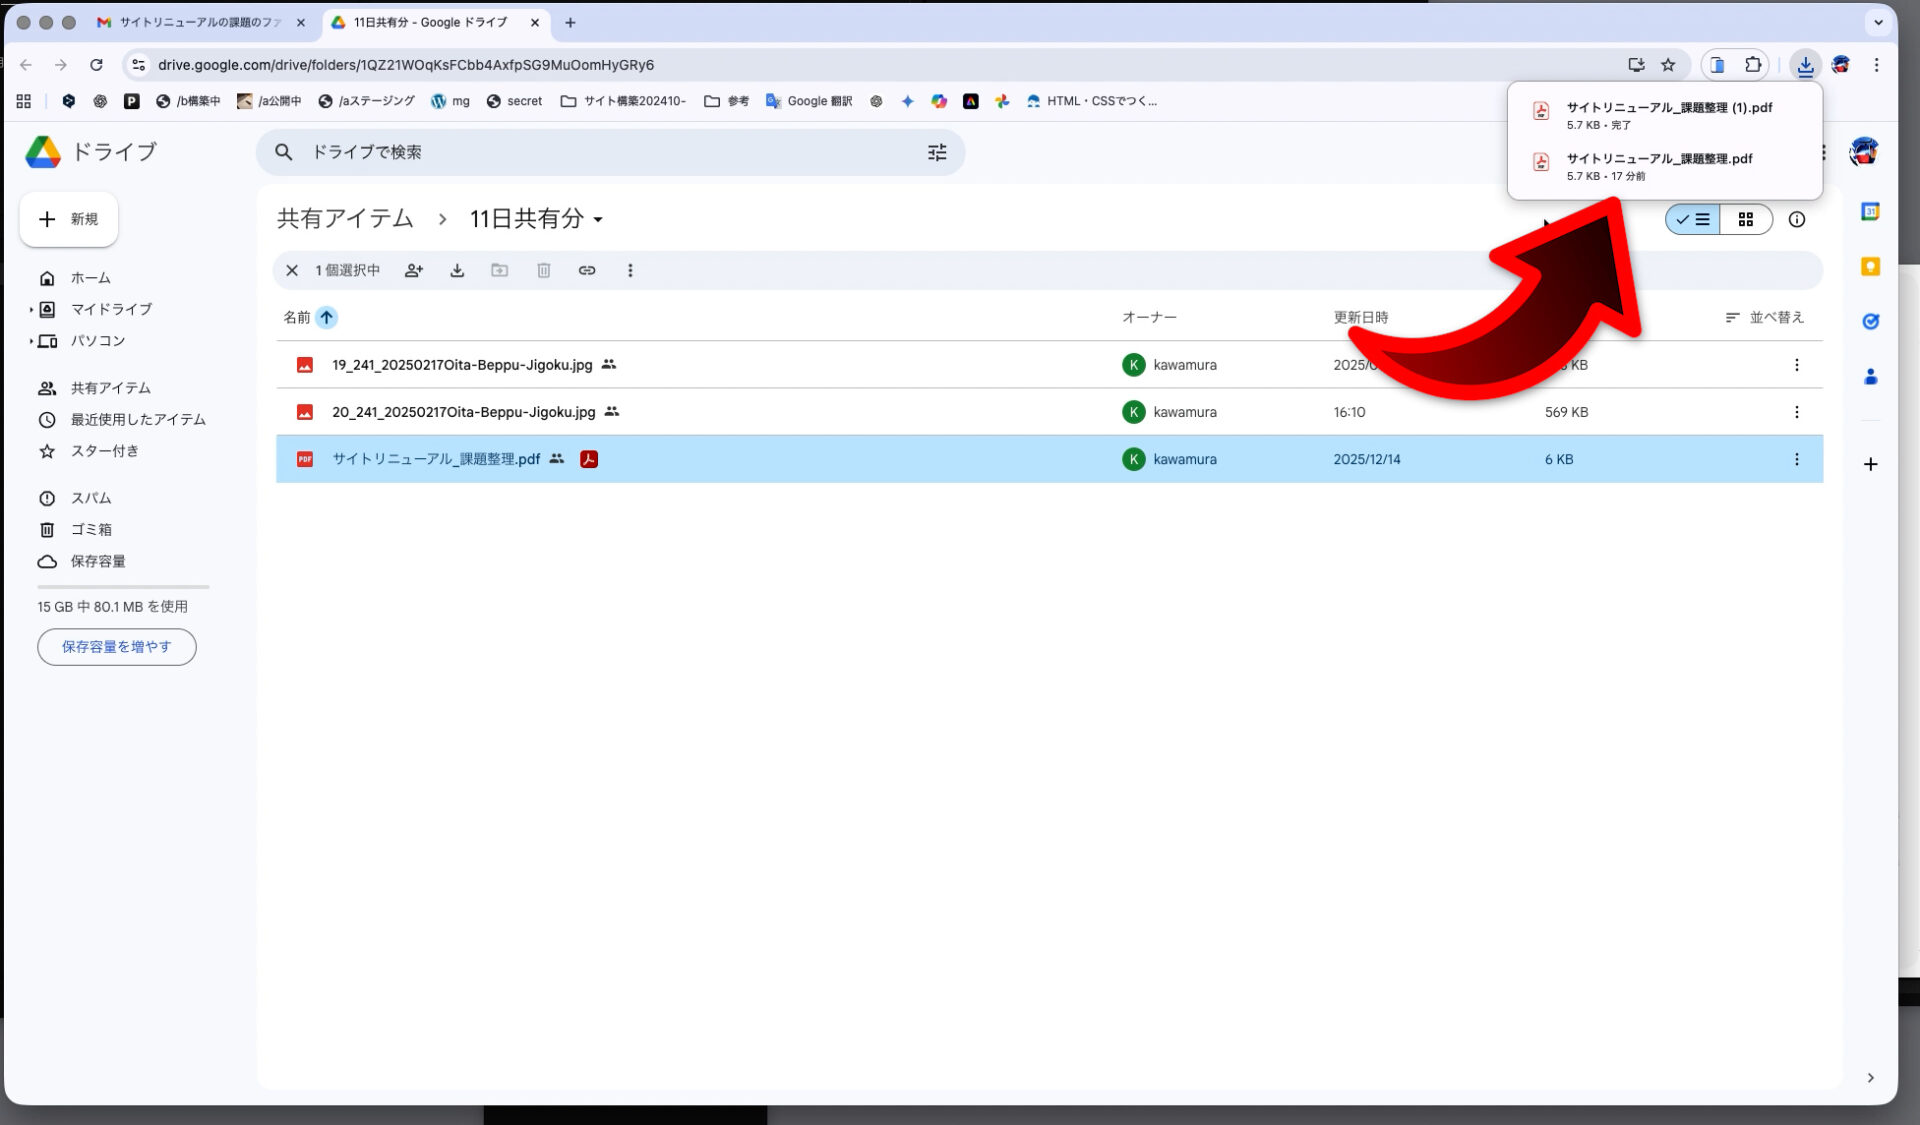Open 共有アイテム in the sidebar
This screenshot has width=1920, height=1125.
click(110, 388)
